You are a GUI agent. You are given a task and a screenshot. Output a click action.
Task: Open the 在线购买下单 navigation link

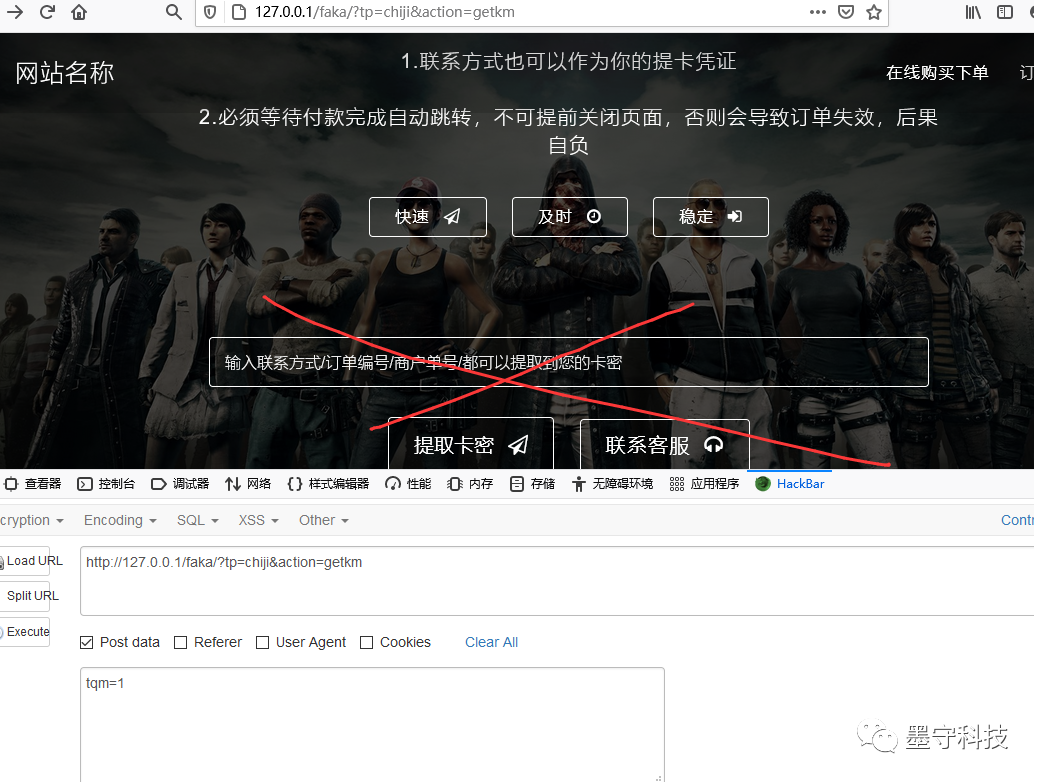click(x=937, y=72)
